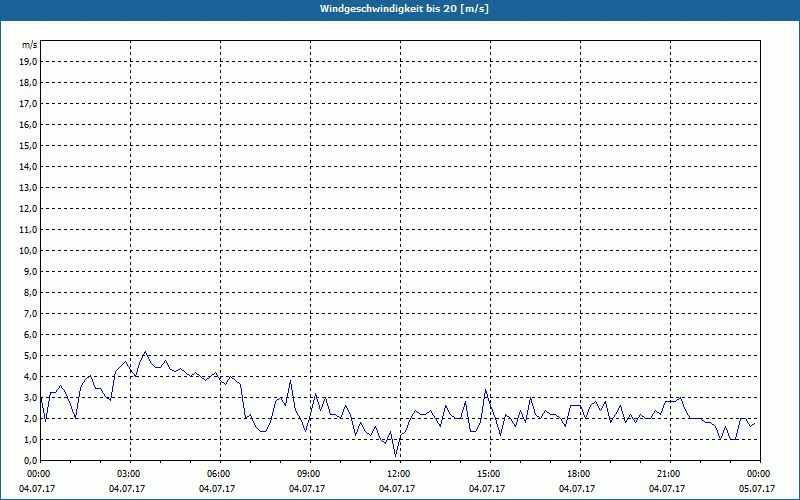Click the 06:00 time axis label

click(217, 474)
